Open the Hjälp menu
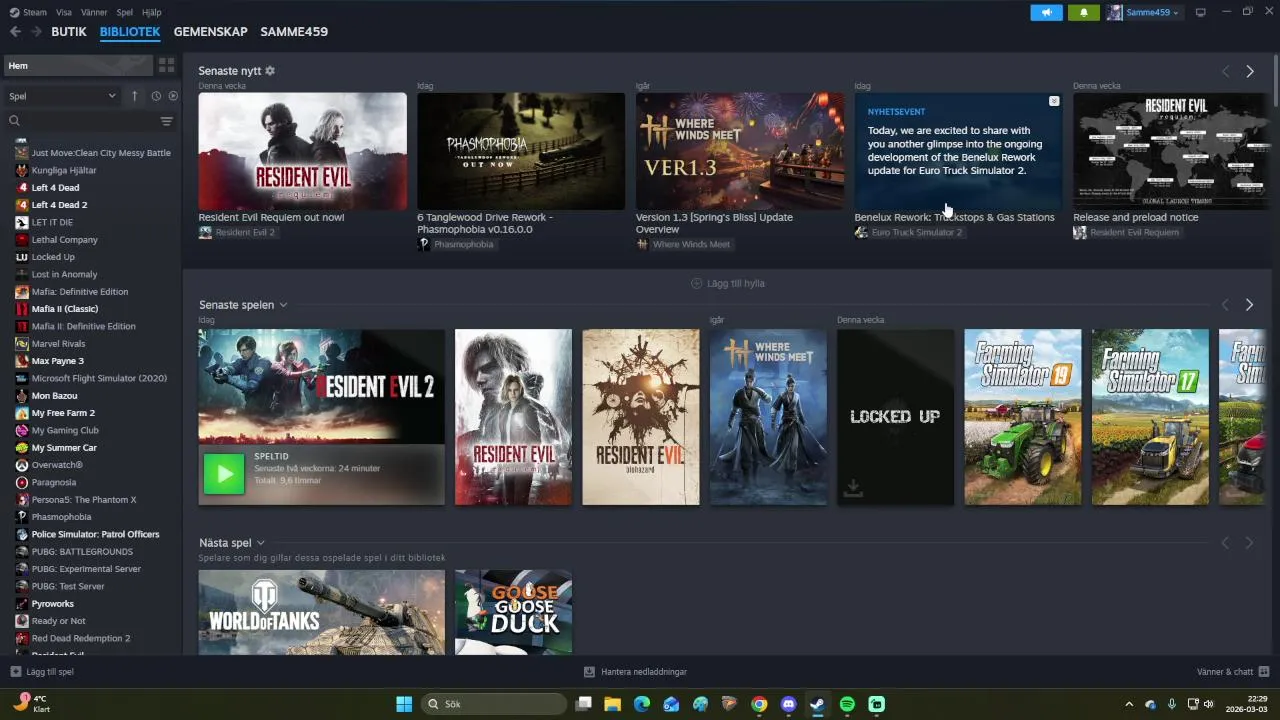 click(151, 12)
